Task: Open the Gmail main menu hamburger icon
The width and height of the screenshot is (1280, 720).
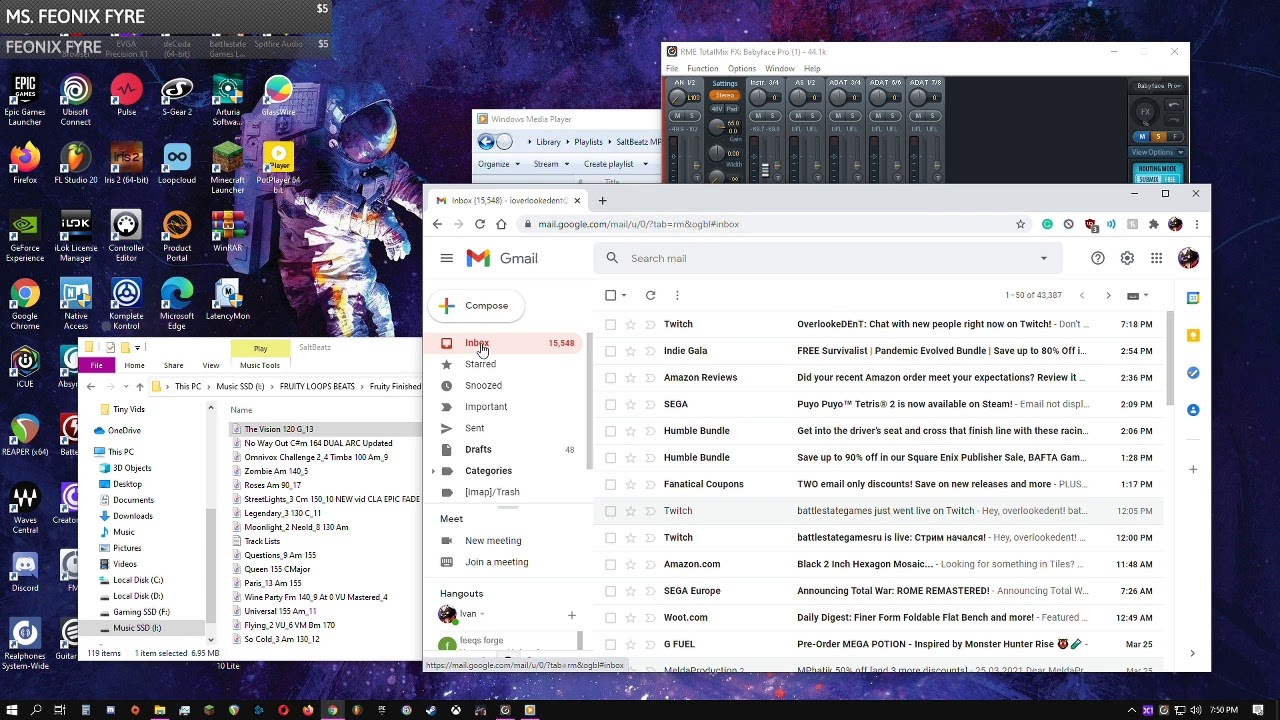Action: coord(446,258)
